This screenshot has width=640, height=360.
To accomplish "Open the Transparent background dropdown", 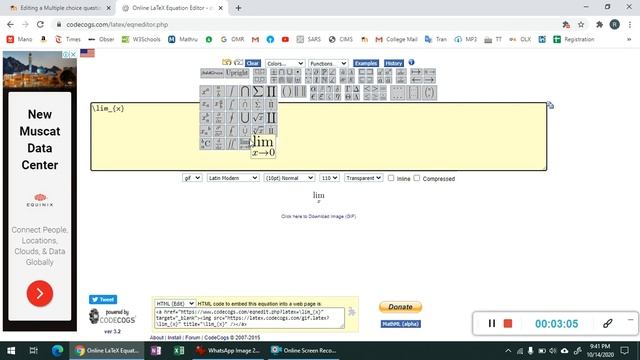I will 364,178.
